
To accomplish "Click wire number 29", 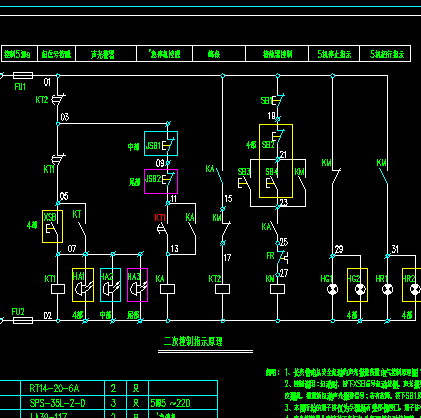I will 339,249.
